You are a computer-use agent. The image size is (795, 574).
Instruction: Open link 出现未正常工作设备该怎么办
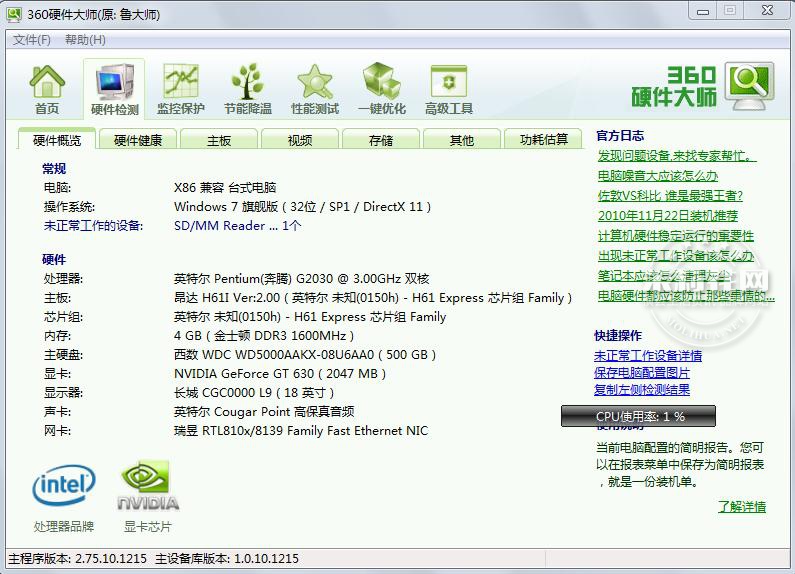point(675,256)
